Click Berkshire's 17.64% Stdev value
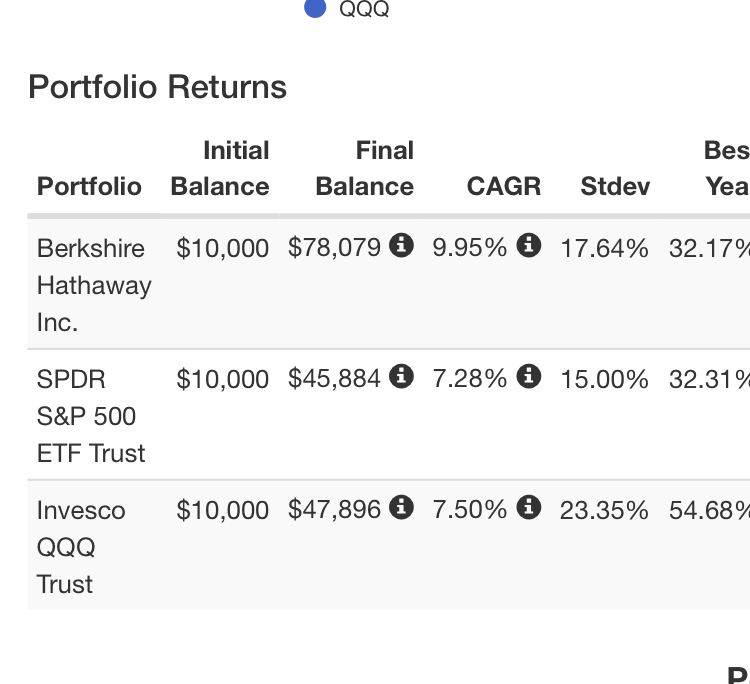This screenshot has height=684, width=750. click(604, 248)
